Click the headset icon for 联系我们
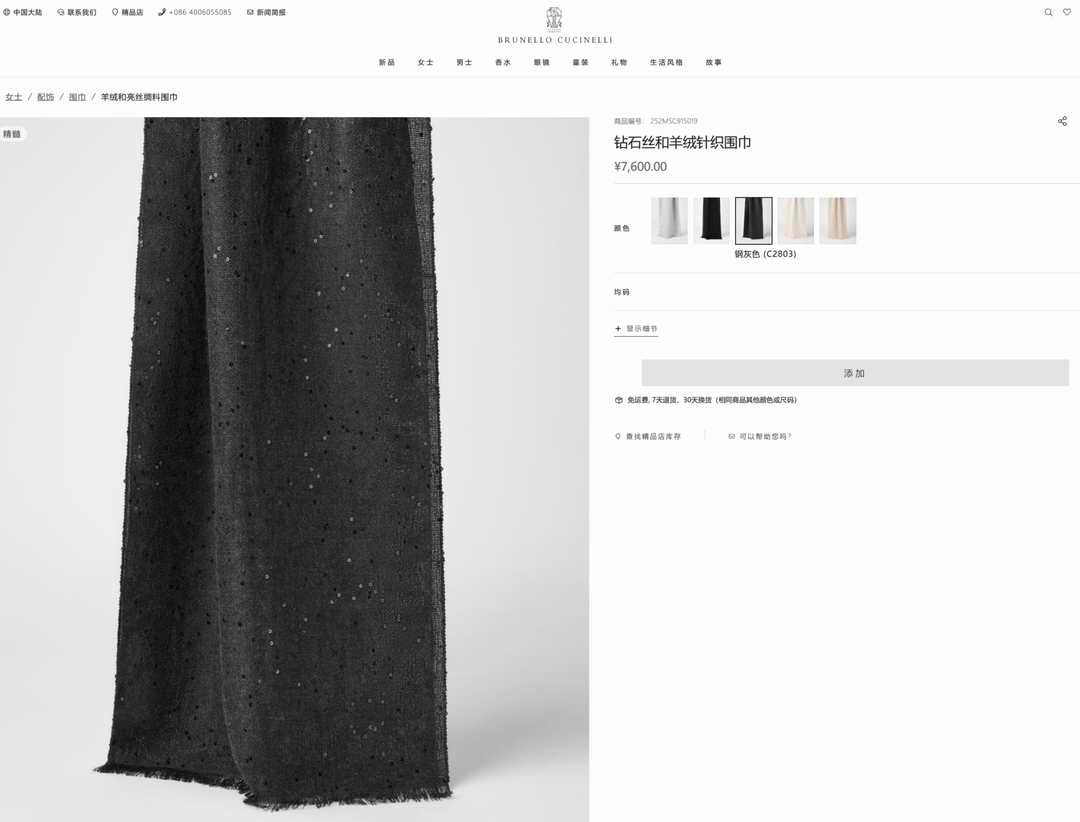 pos(61,12)
